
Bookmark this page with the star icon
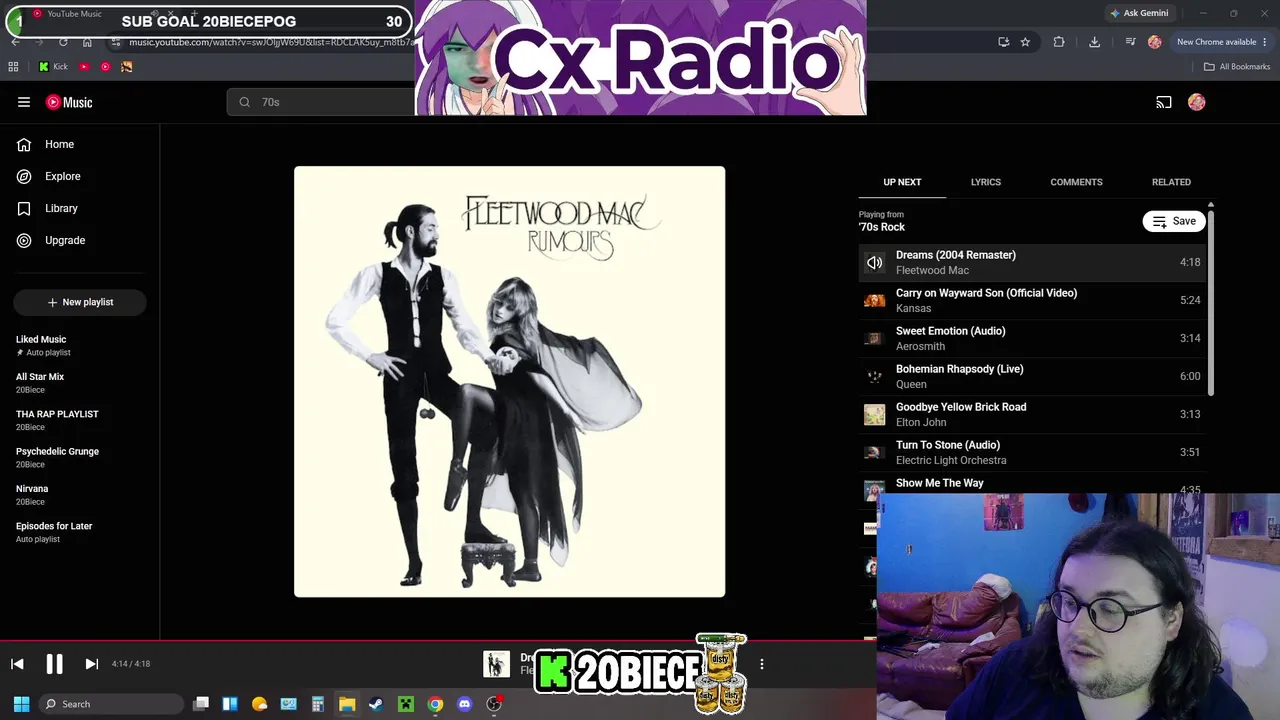point(1025,42)
